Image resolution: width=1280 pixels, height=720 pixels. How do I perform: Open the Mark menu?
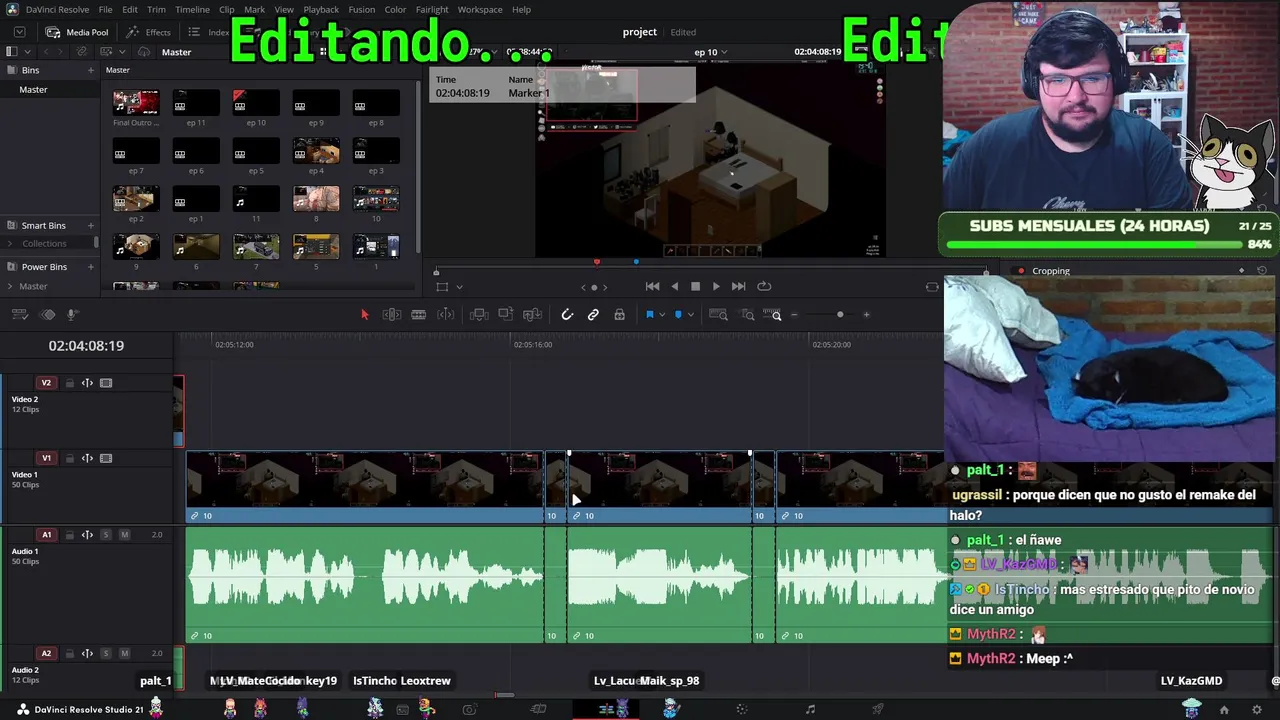coord(255,10)
